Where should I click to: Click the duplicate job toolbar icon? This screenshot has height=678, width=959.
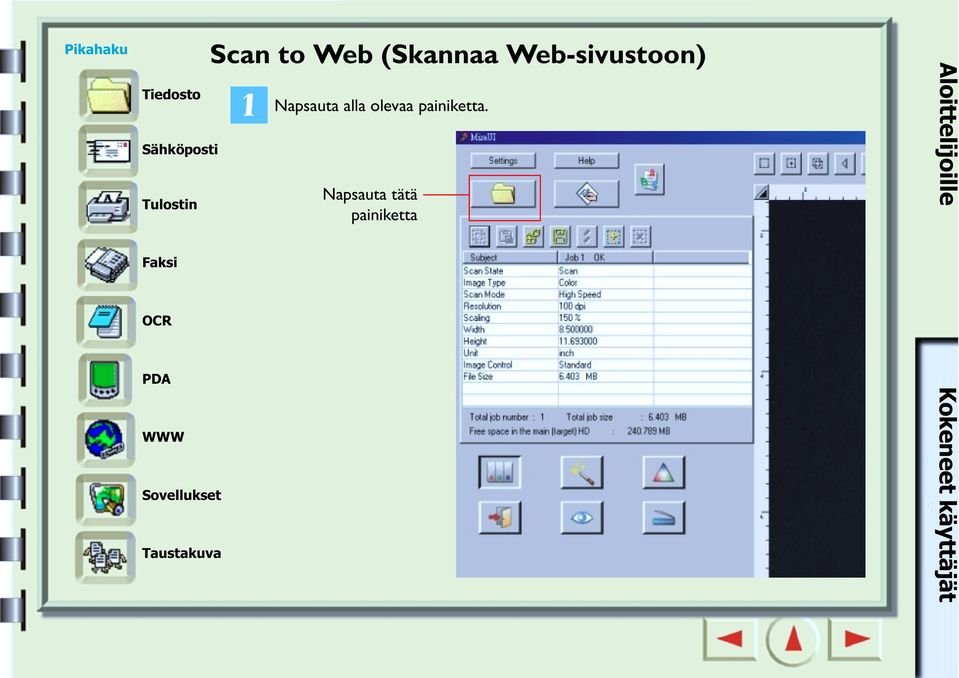506,236
